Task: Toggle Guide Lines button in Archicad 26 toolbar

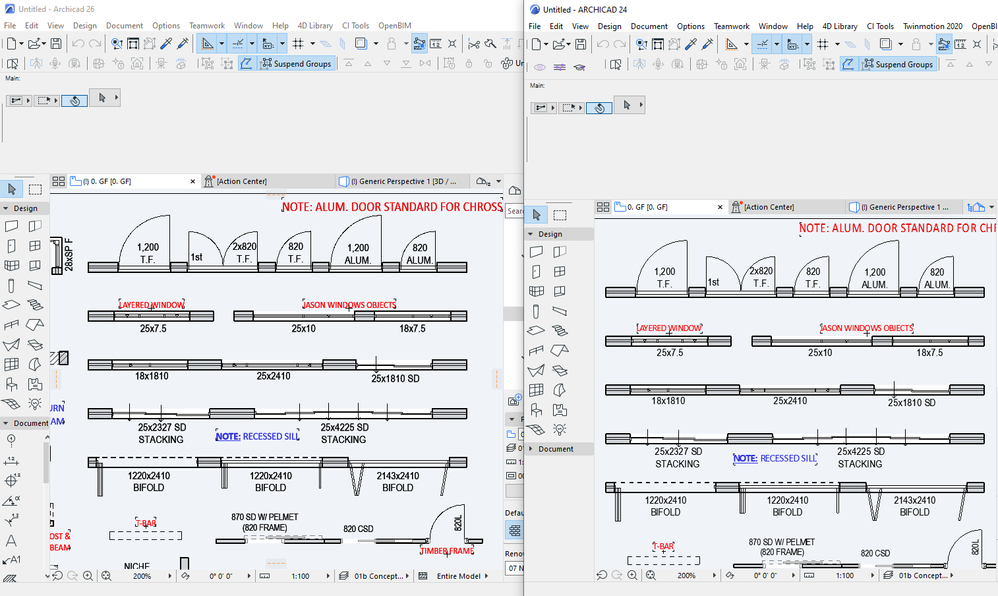Action: click(x=207, y=43)
